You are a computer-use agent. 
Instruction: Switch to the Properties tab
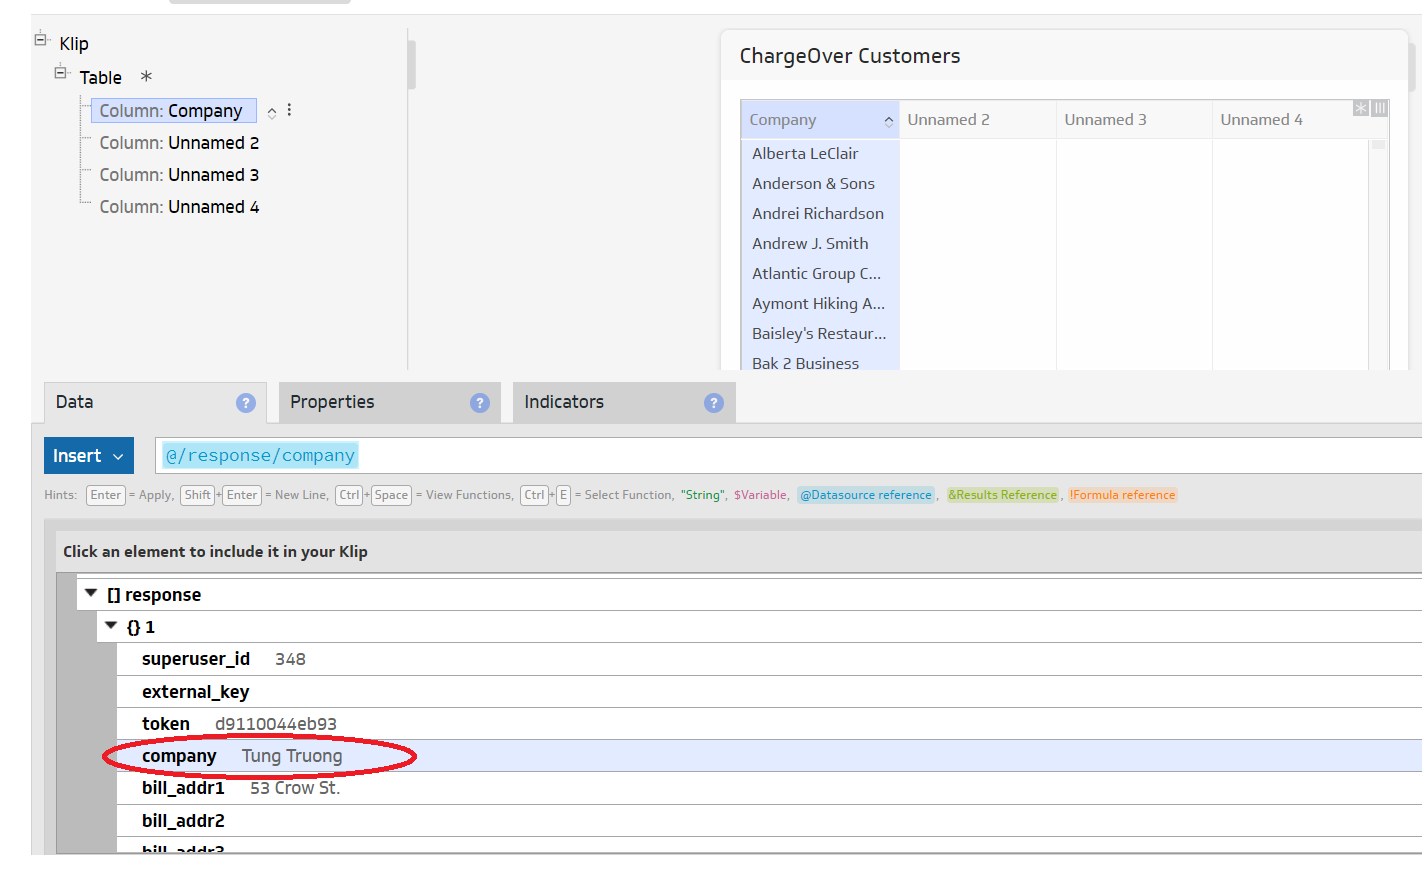[390, 402]
